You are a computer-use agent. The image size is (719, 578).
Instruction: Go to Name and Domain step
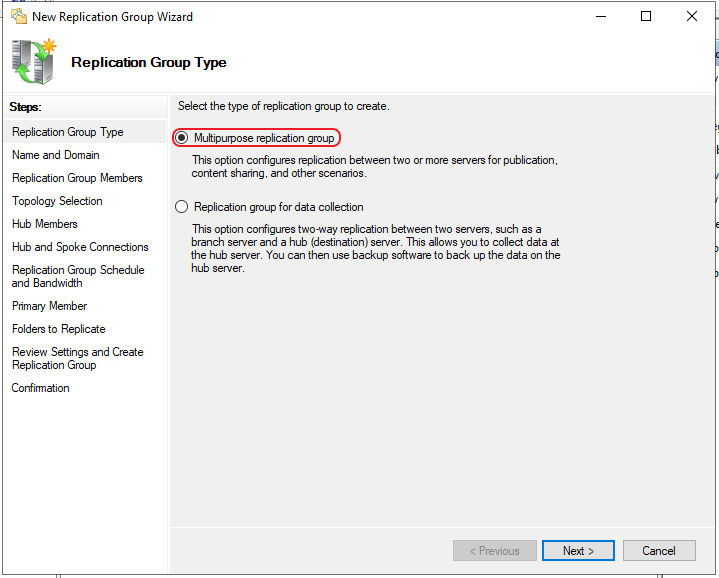(x=55, y=155)
